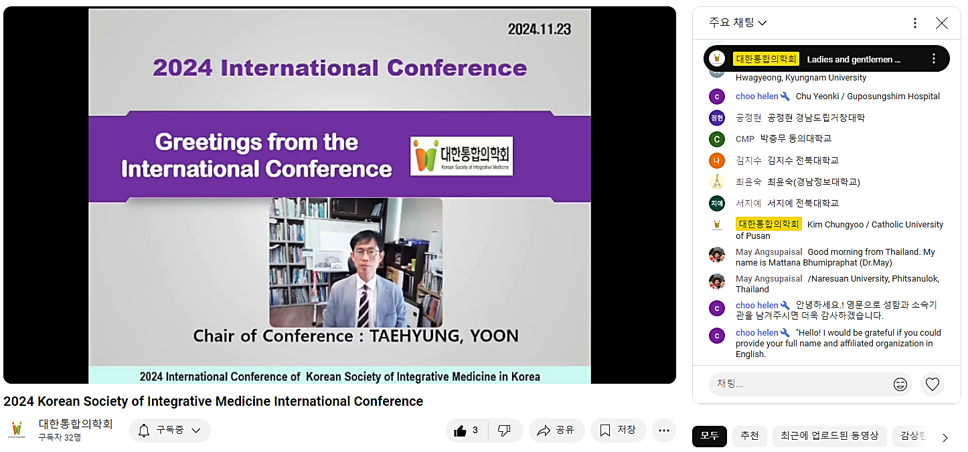Image resolution: width=968 pixels, height=452 pixels.
Task: Open the emoji picker in chat
Action: 900,384
